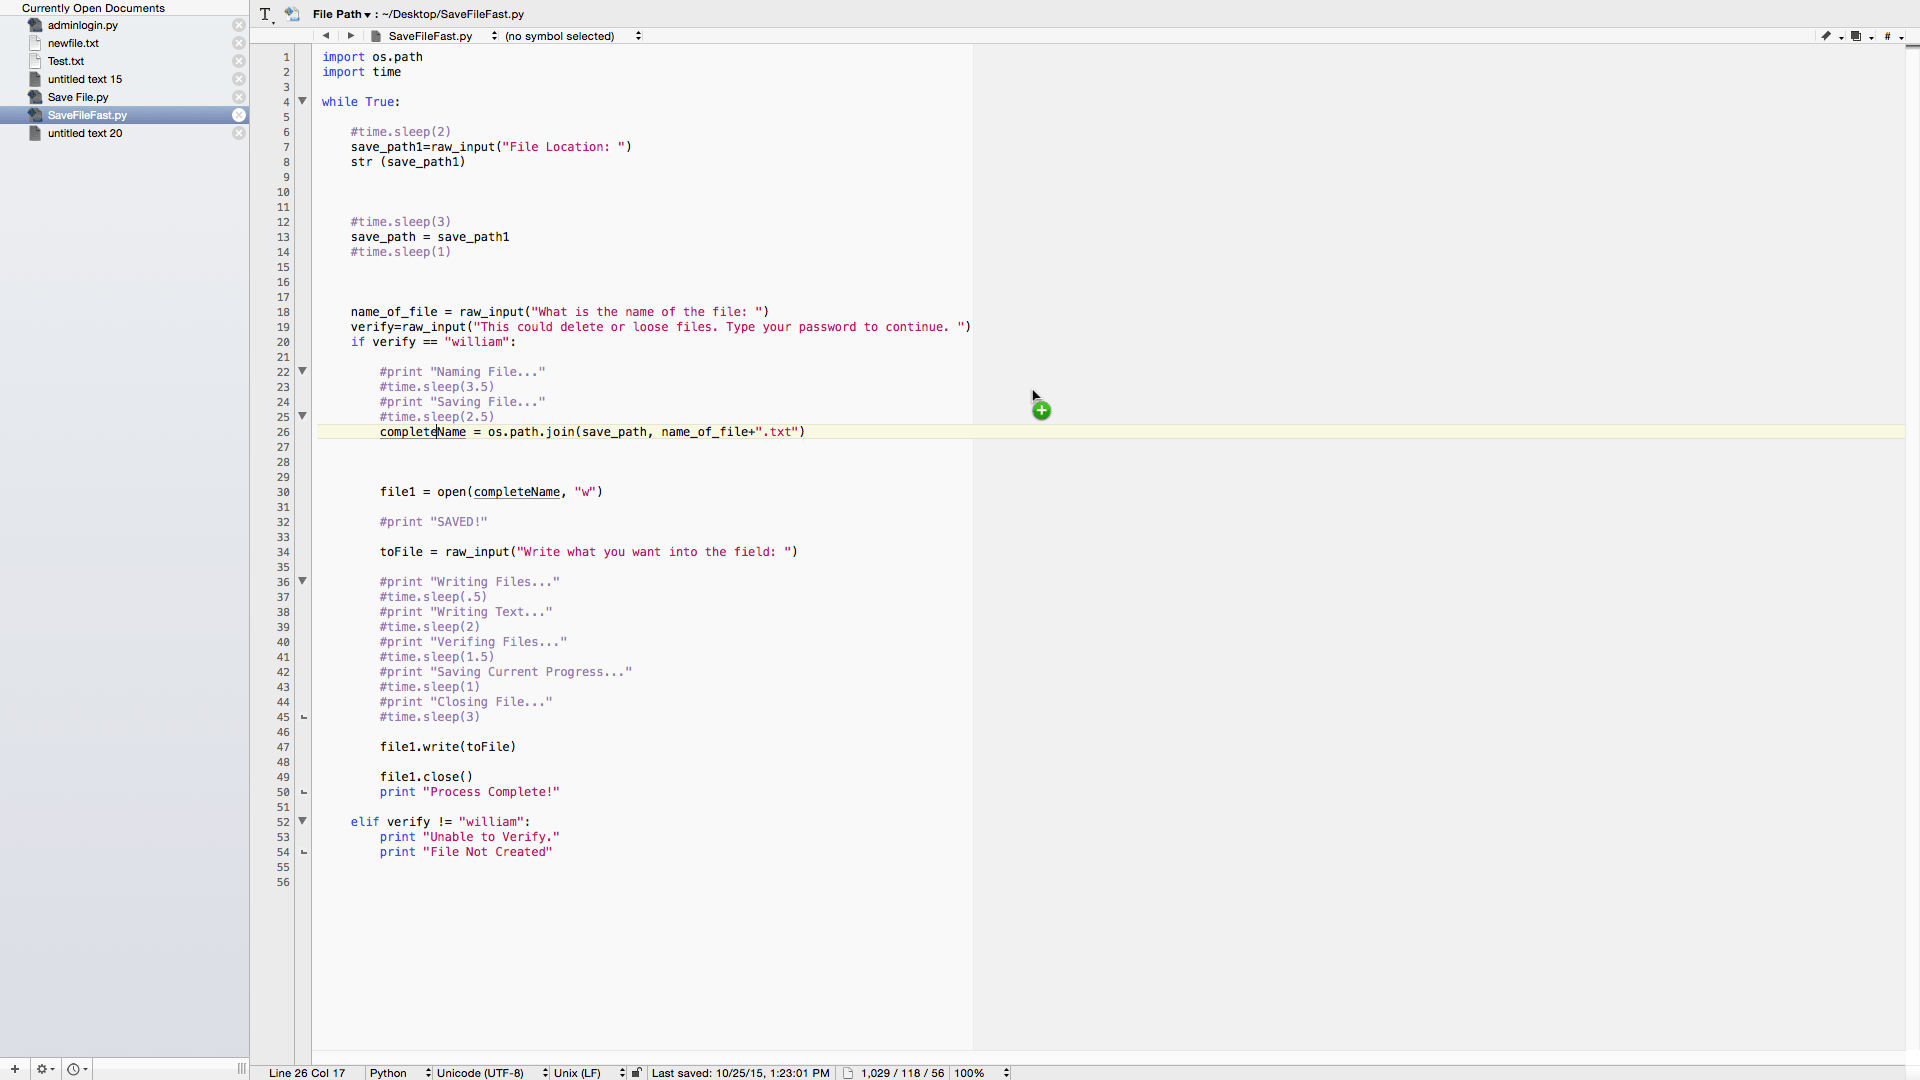Collapse the while True fold triangle

coord(302,101)
